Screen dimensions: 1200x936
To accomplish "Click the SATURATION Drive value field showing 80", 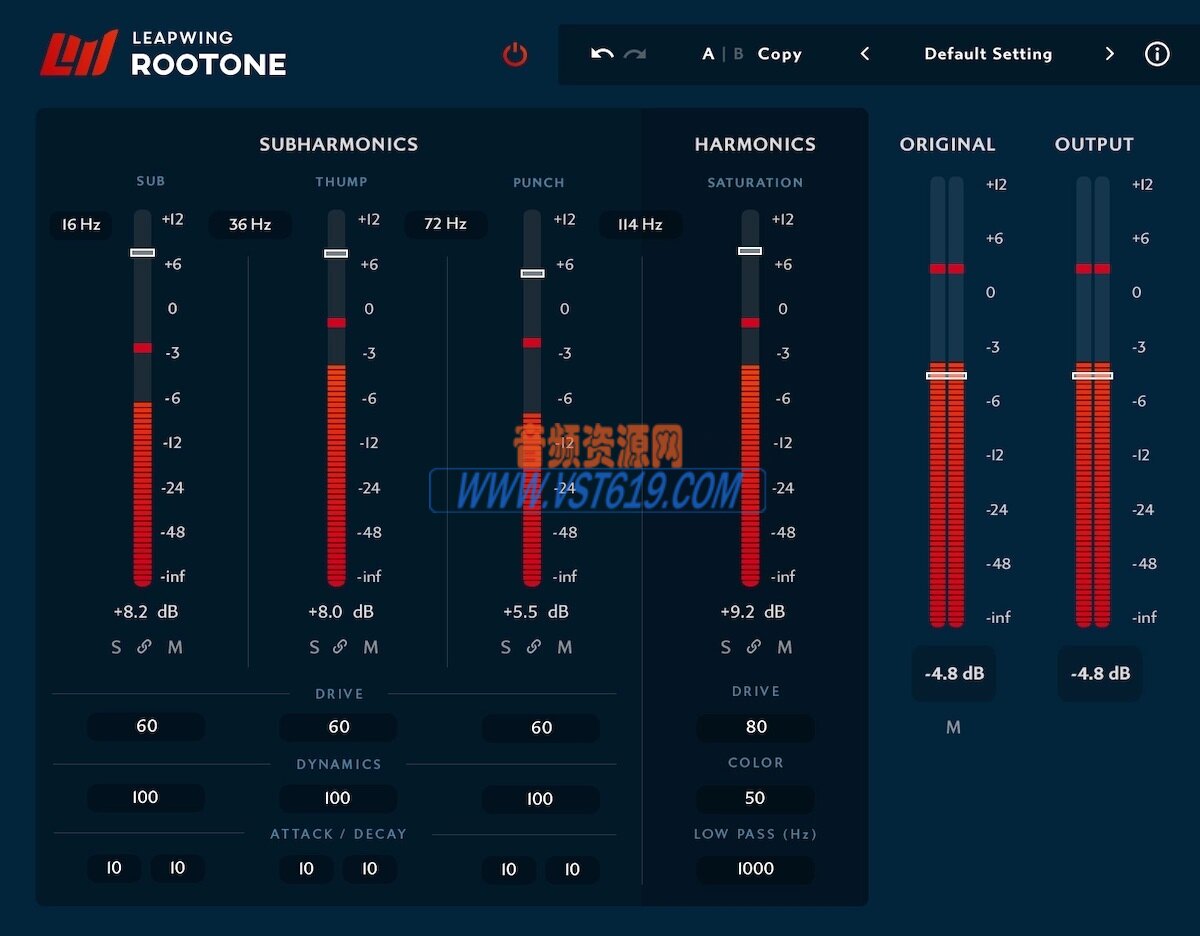I will [755, 727].
